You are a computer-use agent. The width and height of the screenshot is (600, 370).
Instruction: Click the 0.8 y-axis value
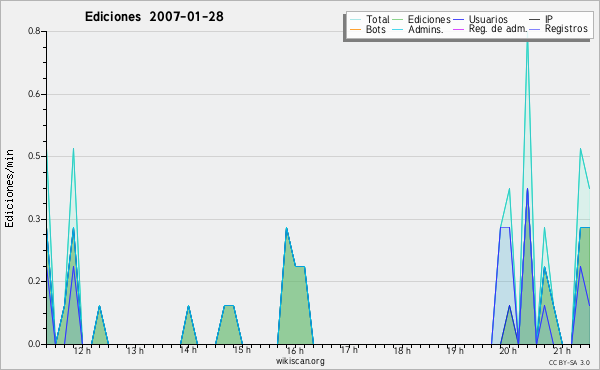click(x=34, y=31)
